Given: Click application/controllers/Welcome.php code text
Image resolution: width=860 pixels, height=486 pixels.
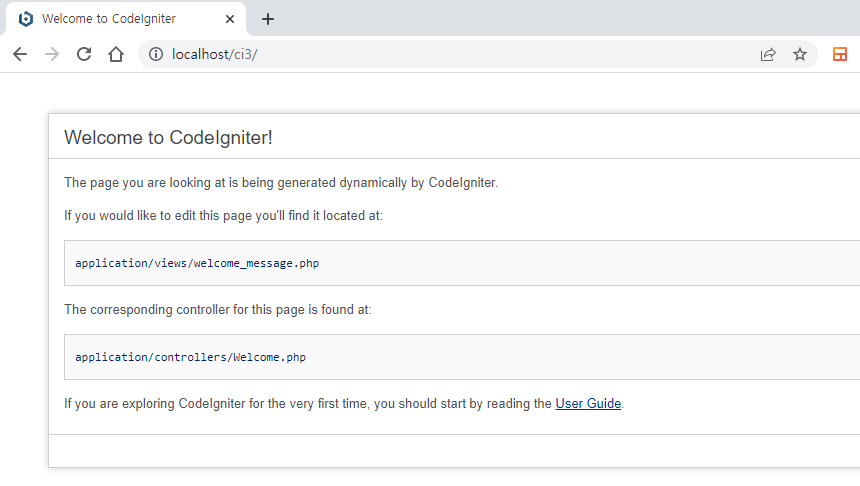Looking at the screenshot, I should tap(190, 357).
